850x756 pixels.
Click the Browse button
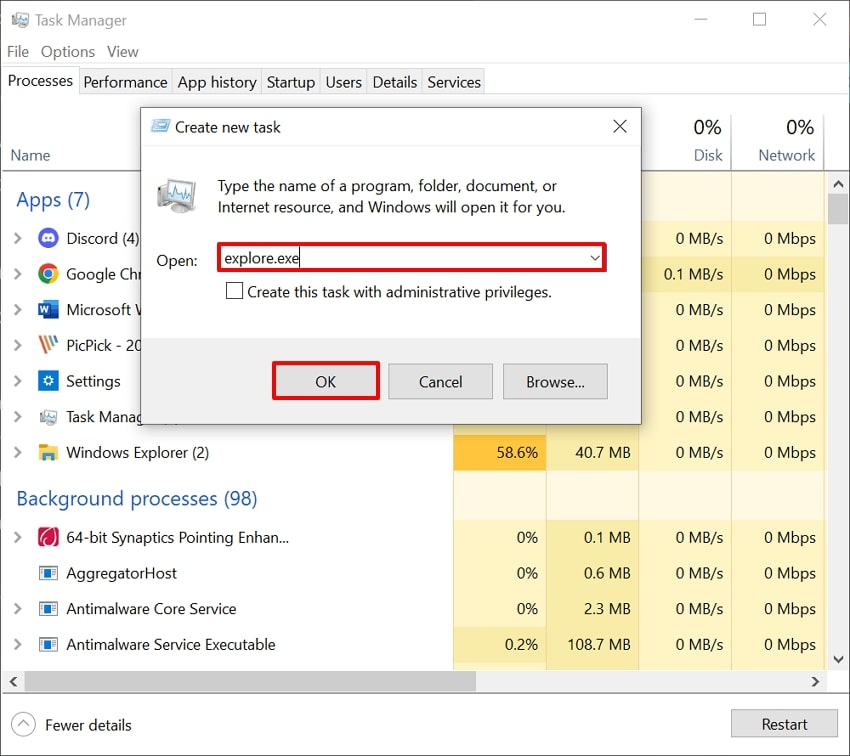tap(555, 381)
